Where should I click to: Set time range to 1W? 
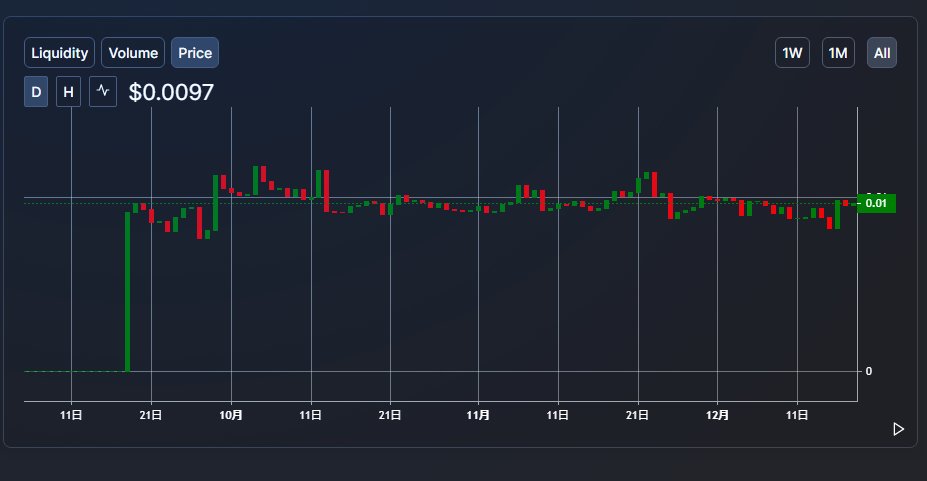click(792, 53)
